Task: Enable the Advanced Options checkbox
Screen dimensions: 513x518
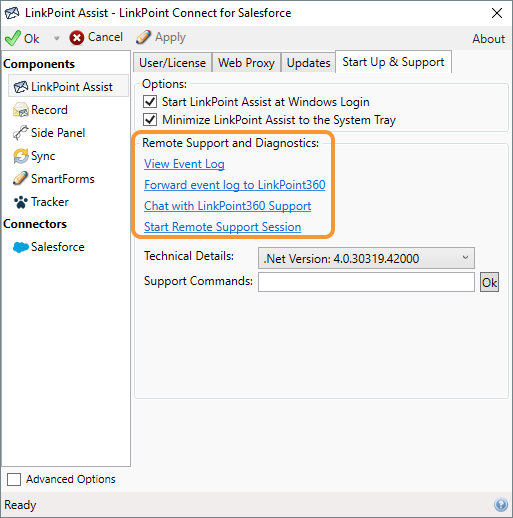Action: [x=14, y=479]
